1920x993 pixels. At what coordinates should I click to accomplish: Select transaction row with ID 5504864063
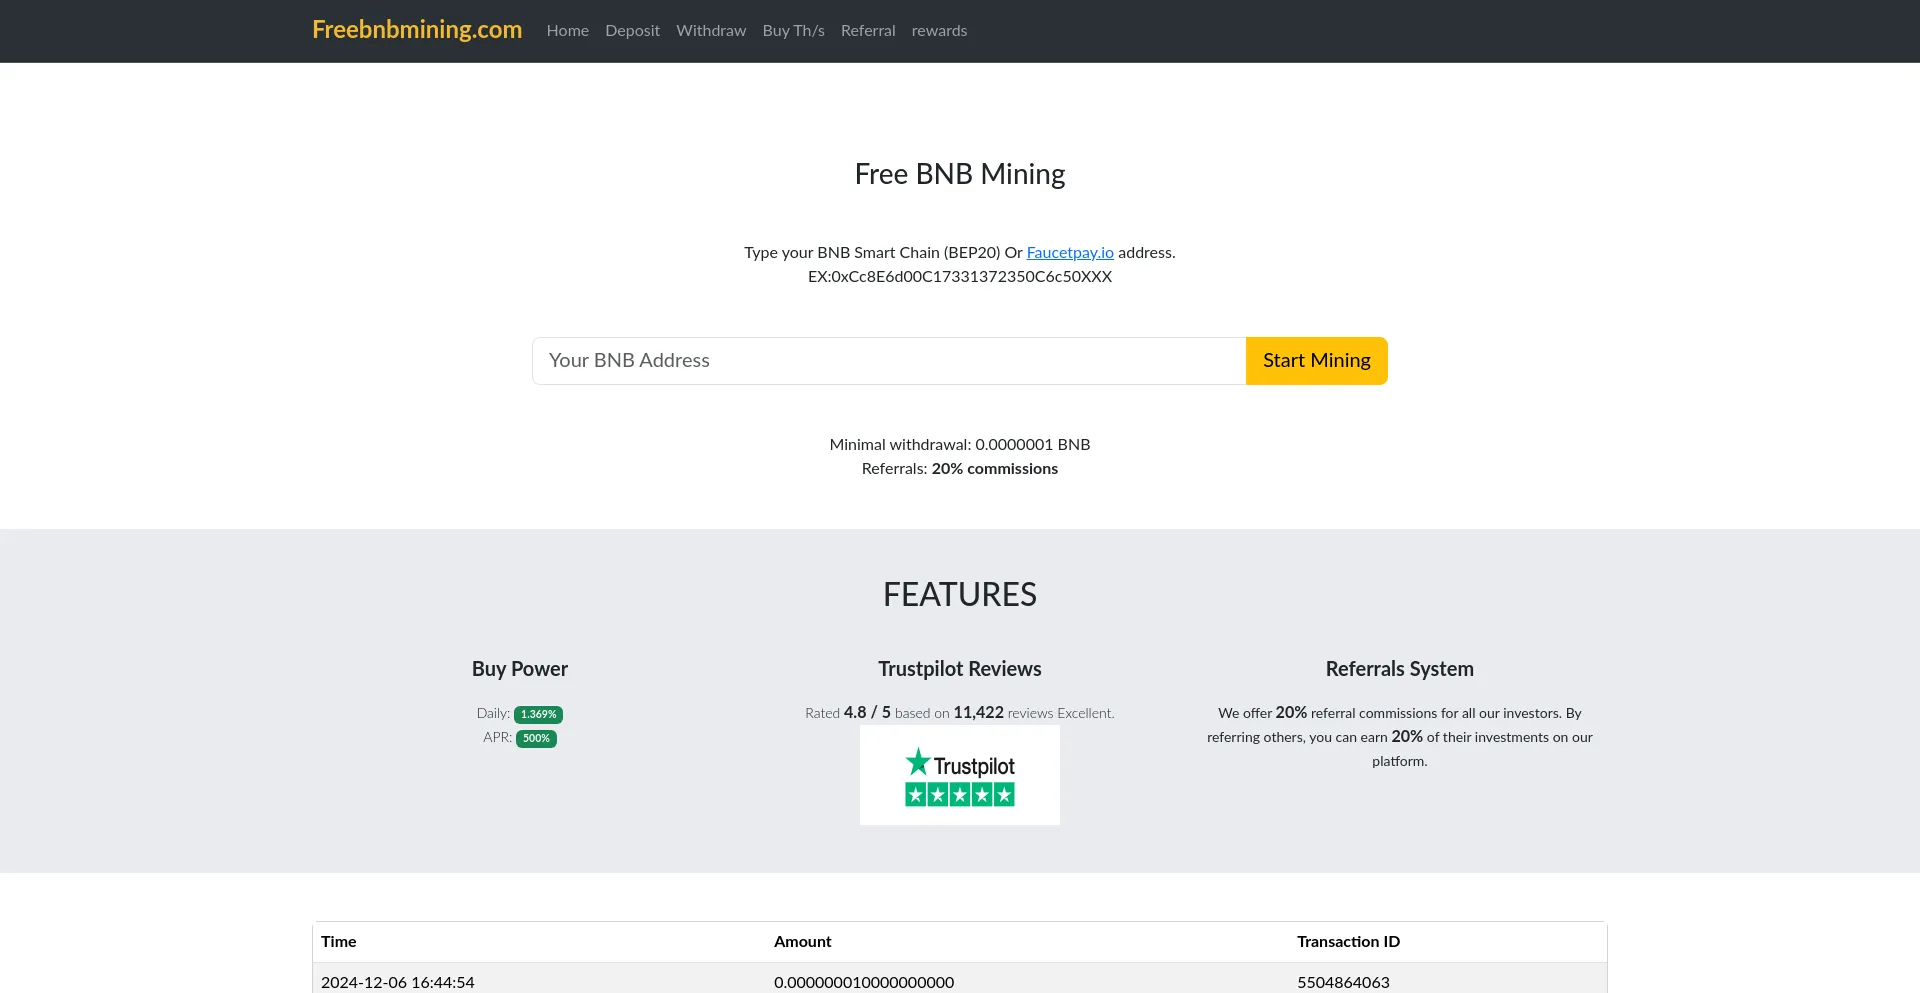click(959, 982)
